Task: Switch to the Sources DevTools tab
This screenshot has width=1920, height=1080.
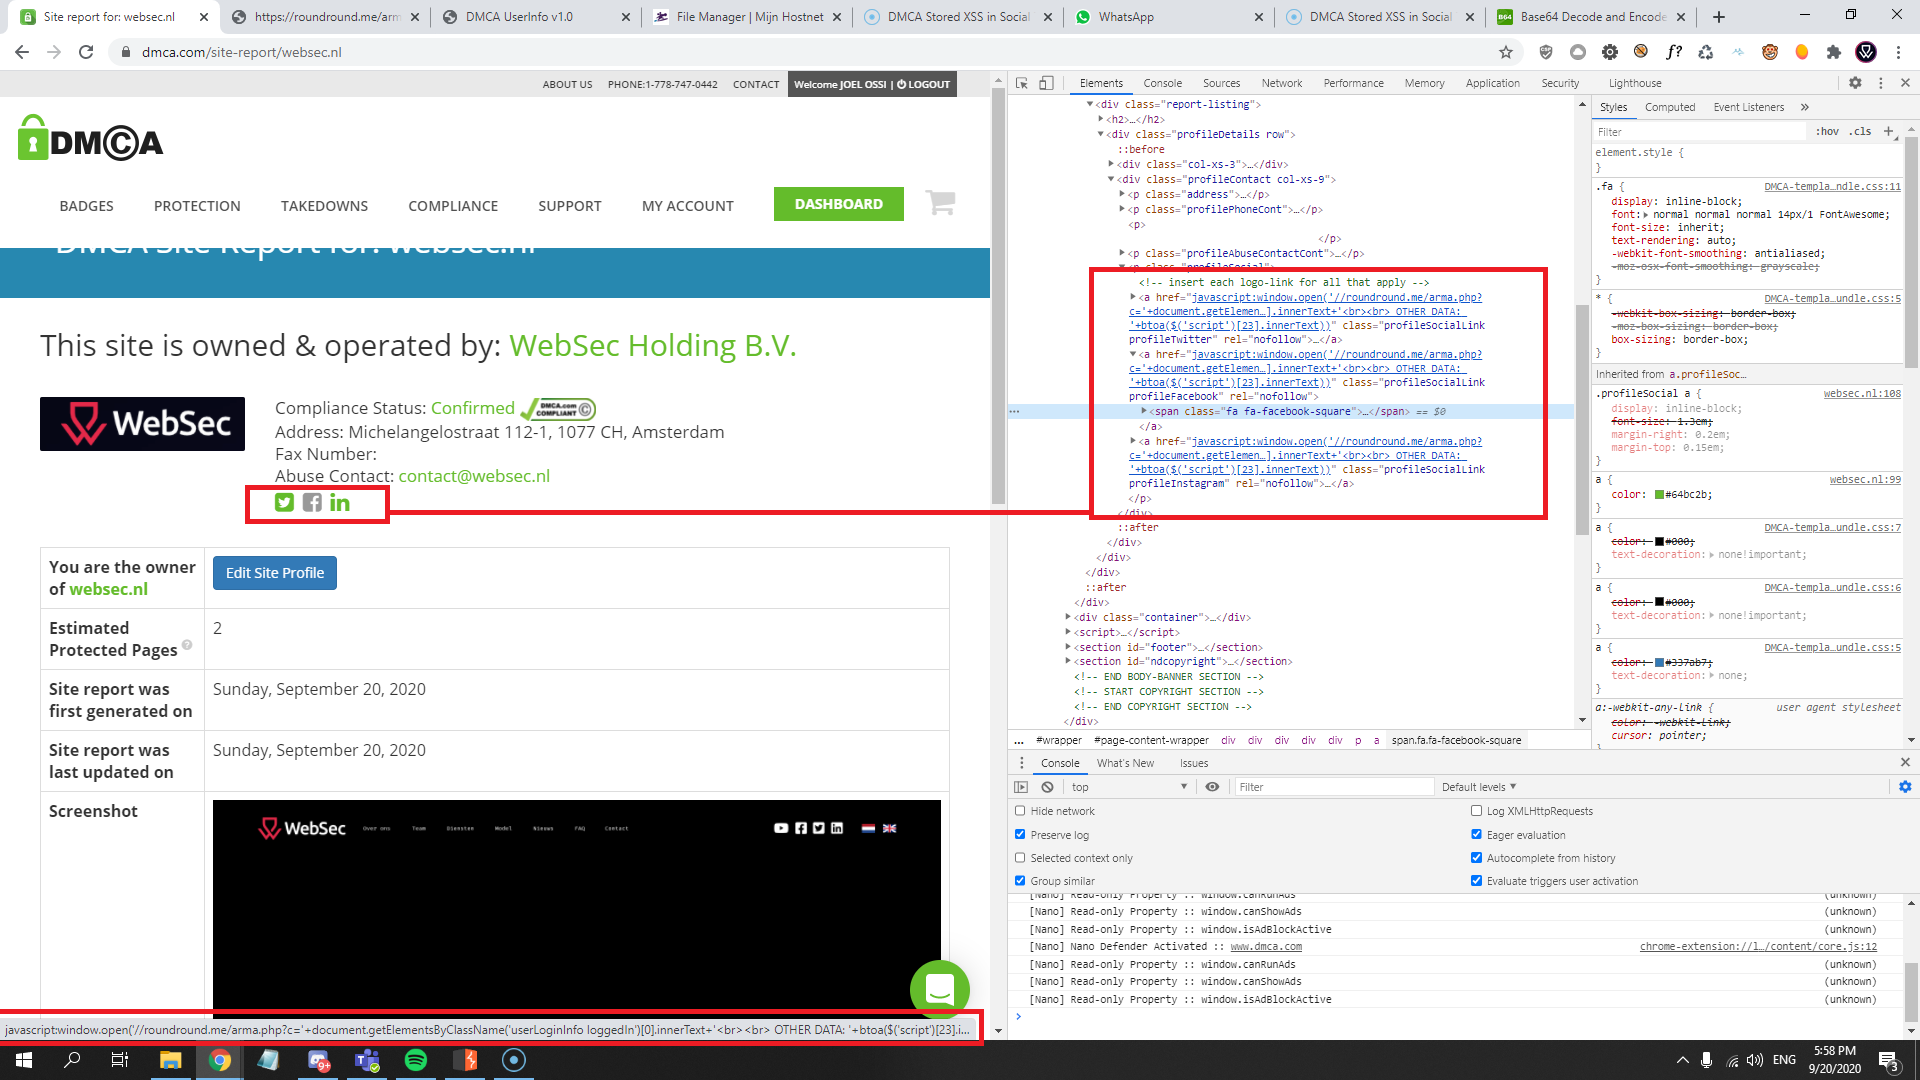Action: pos(1221,83)
